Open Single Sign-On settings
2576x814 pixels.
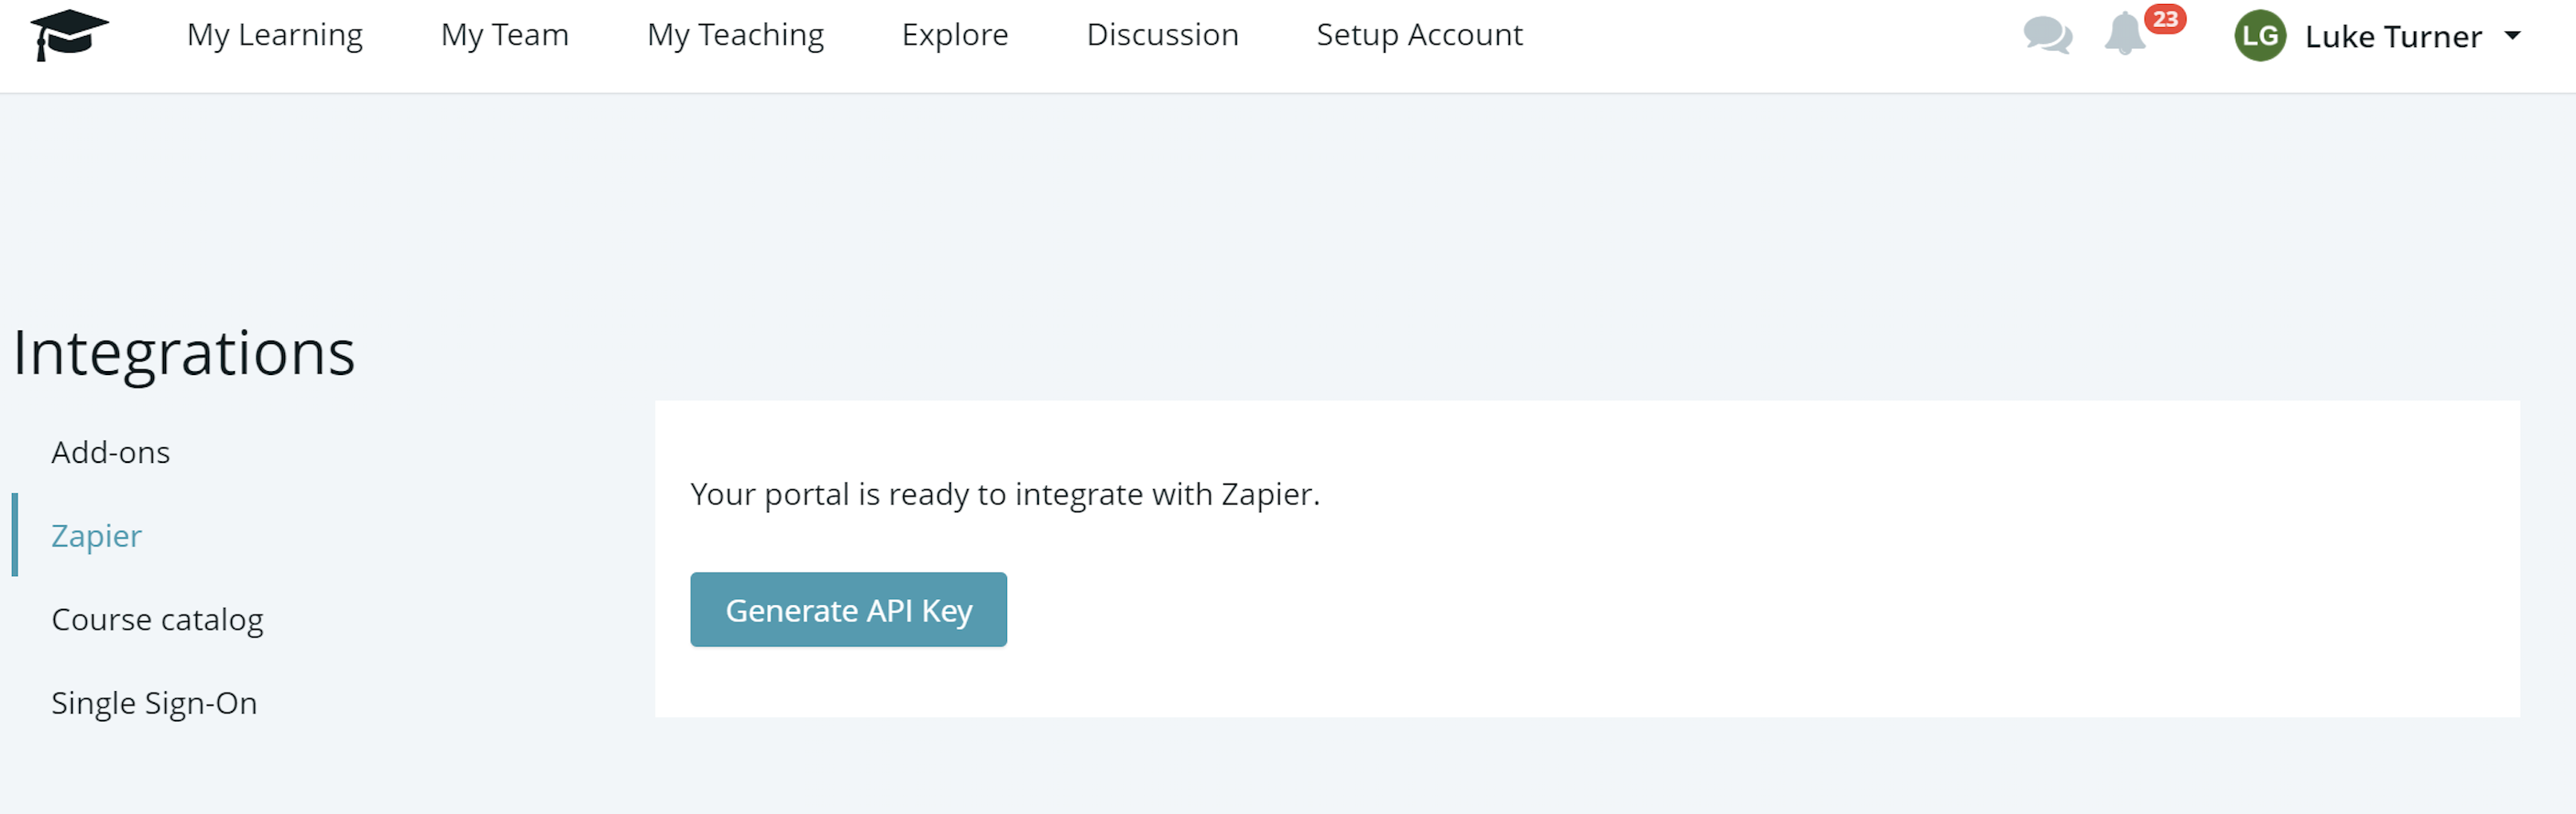point(154,703)
